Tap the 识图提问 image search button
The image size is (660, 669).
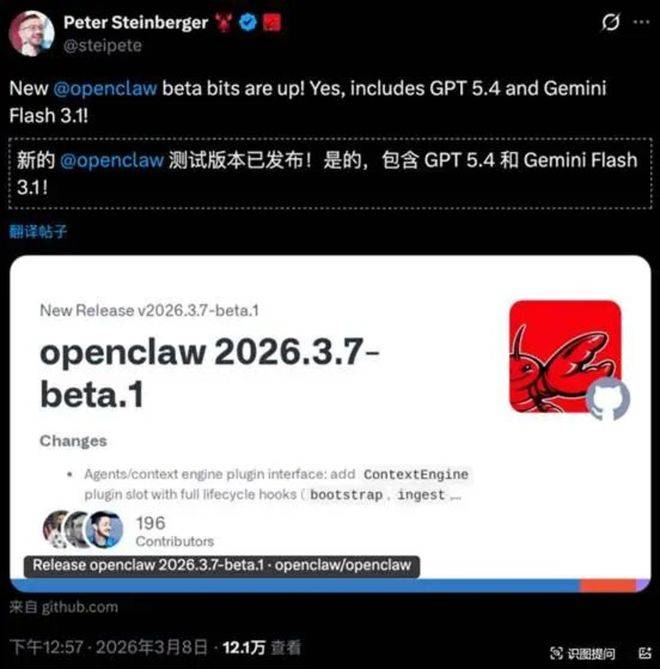point(582,653)
